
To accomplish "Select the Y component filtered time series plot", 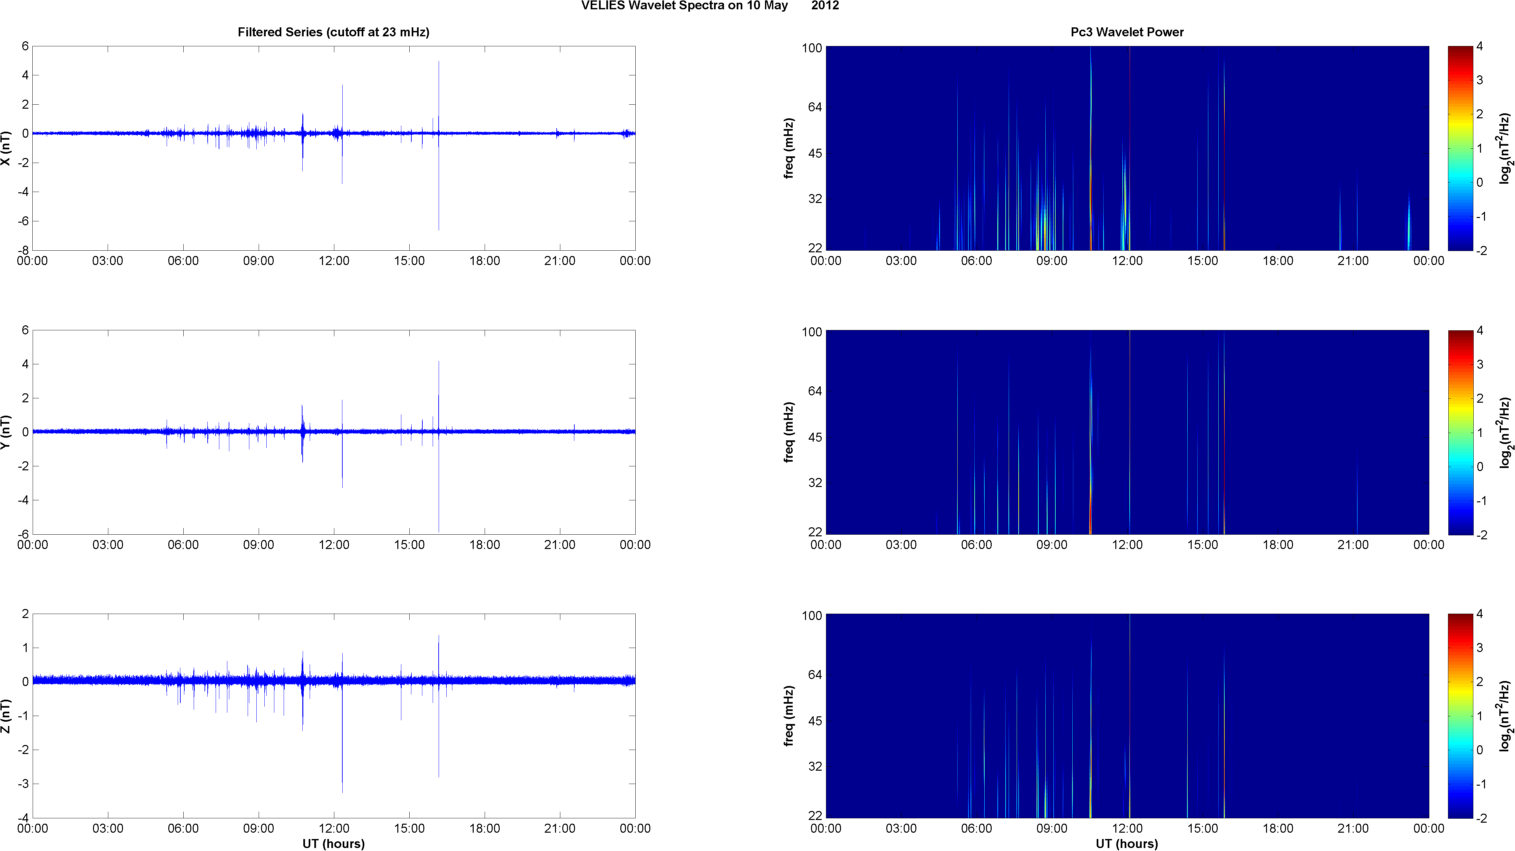I will (333, 432).
